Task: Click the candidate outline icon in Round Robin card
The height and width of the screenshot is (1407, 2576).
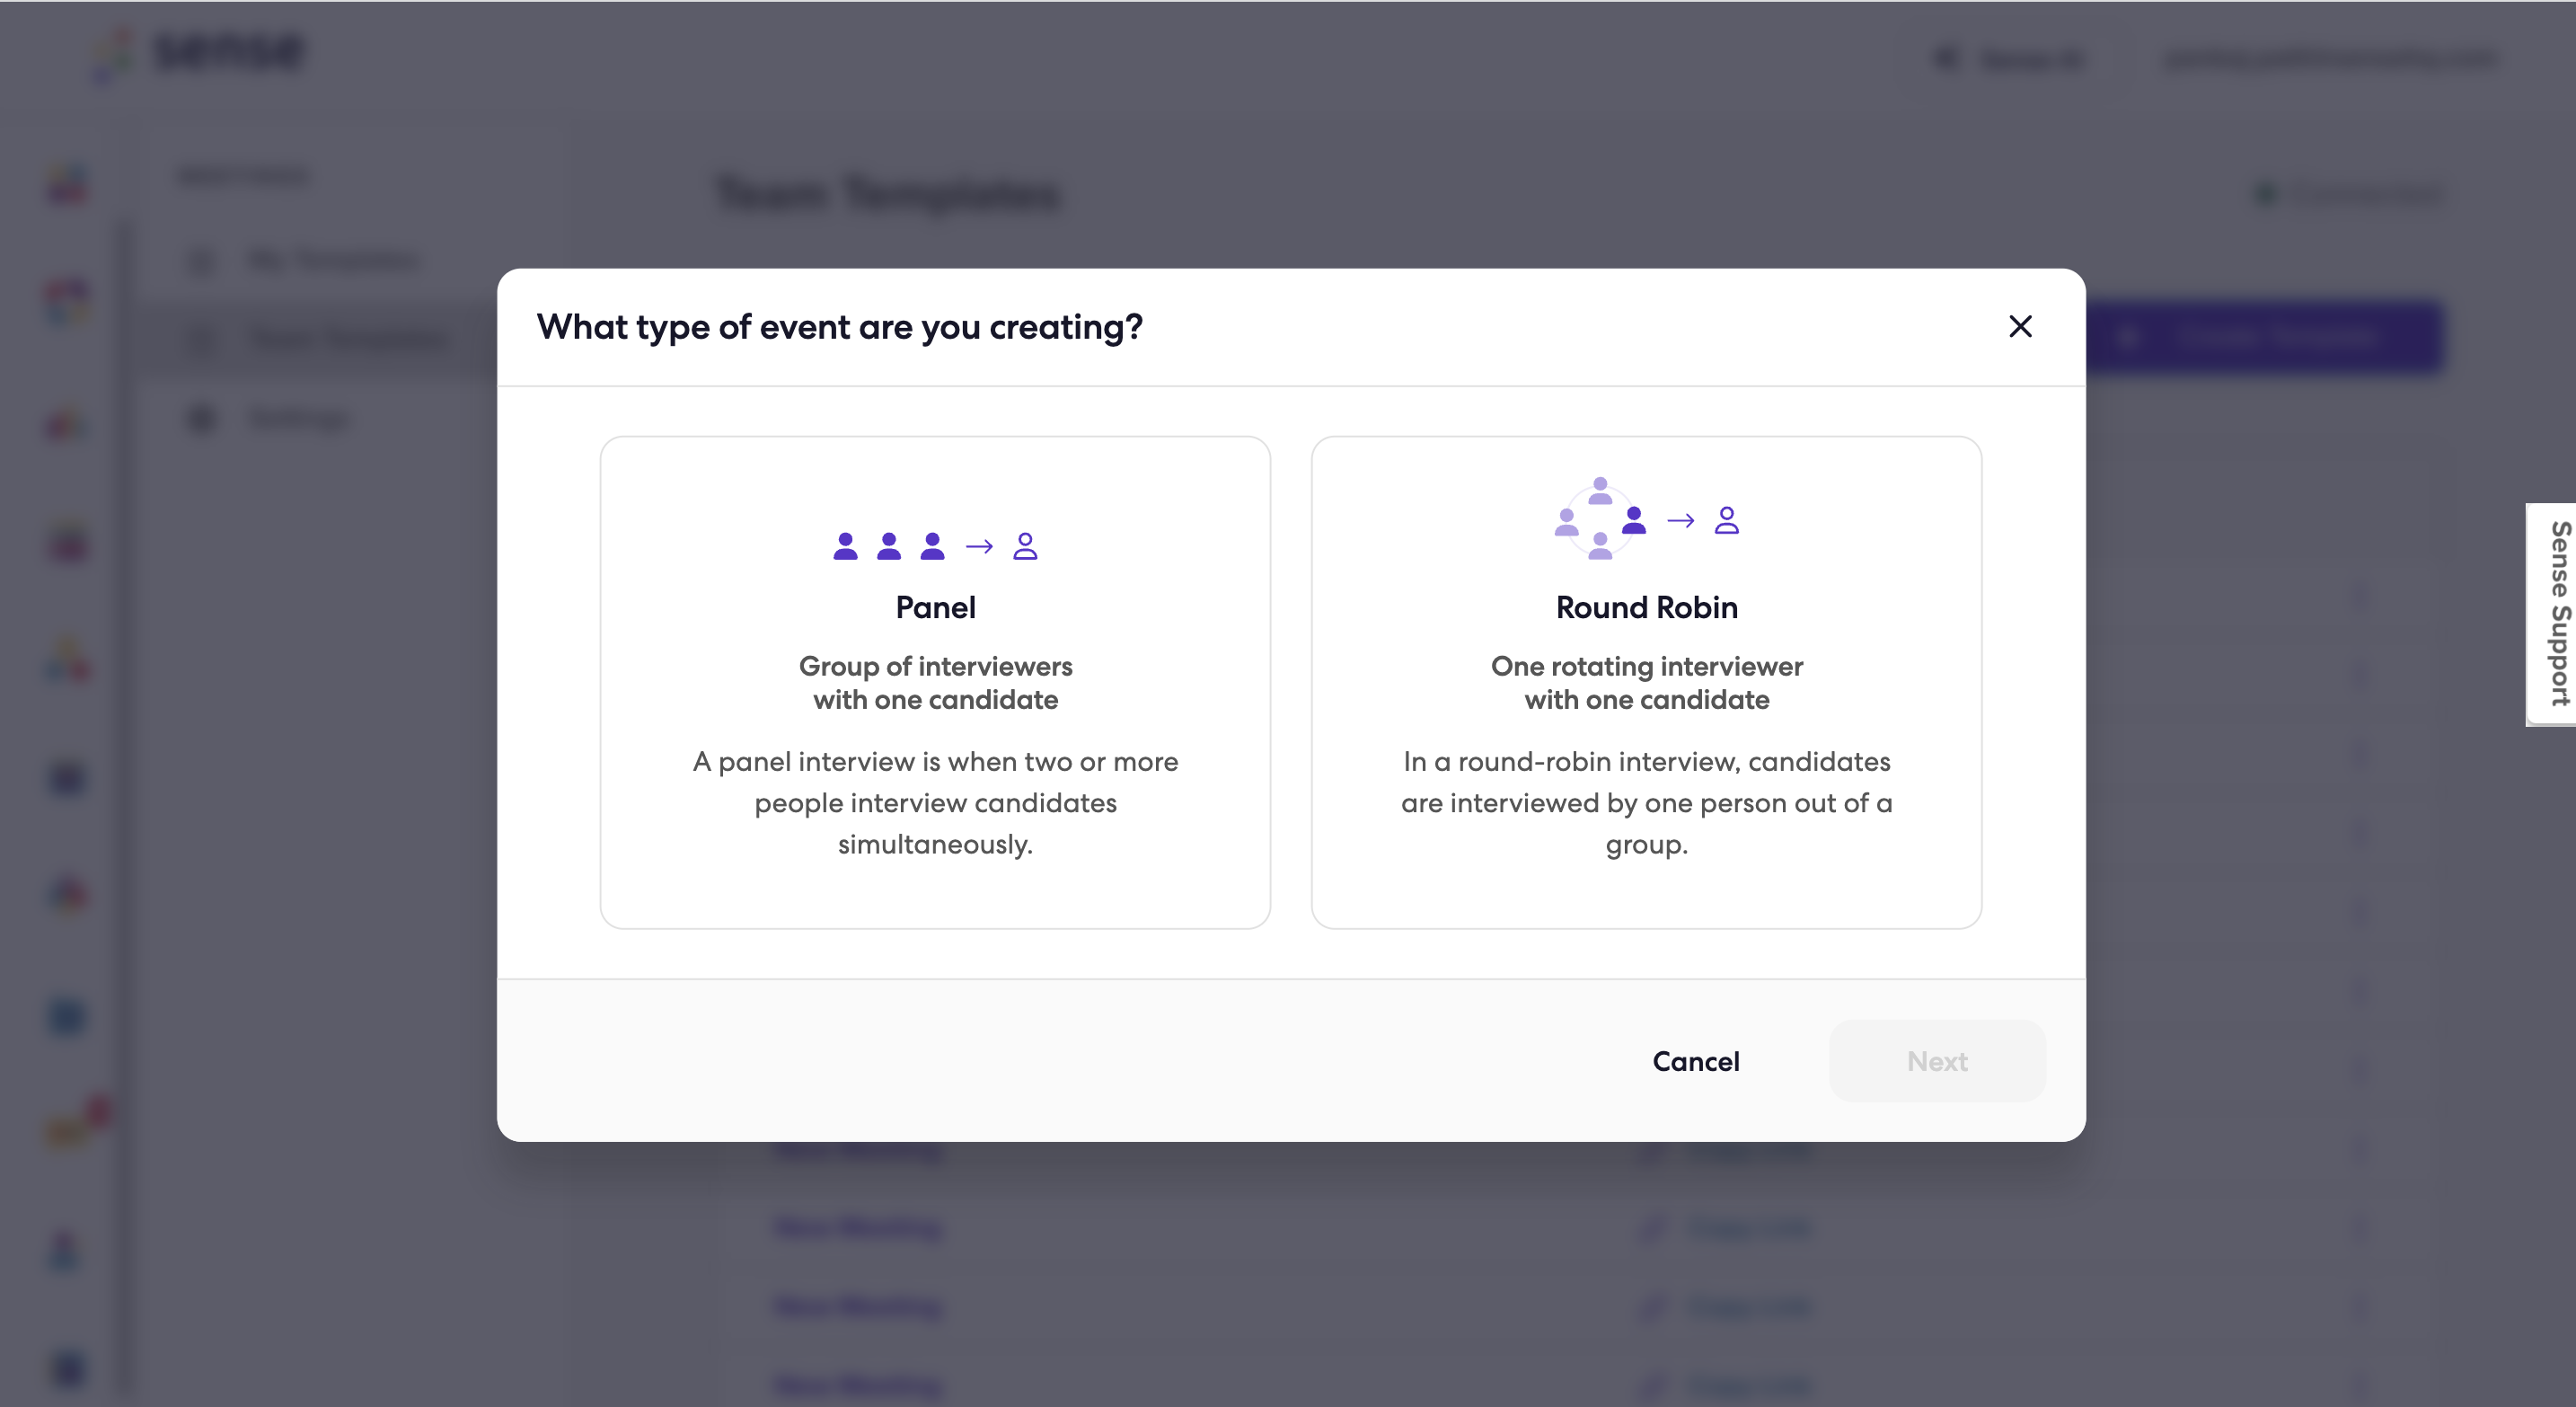Action: (1727, 520)
